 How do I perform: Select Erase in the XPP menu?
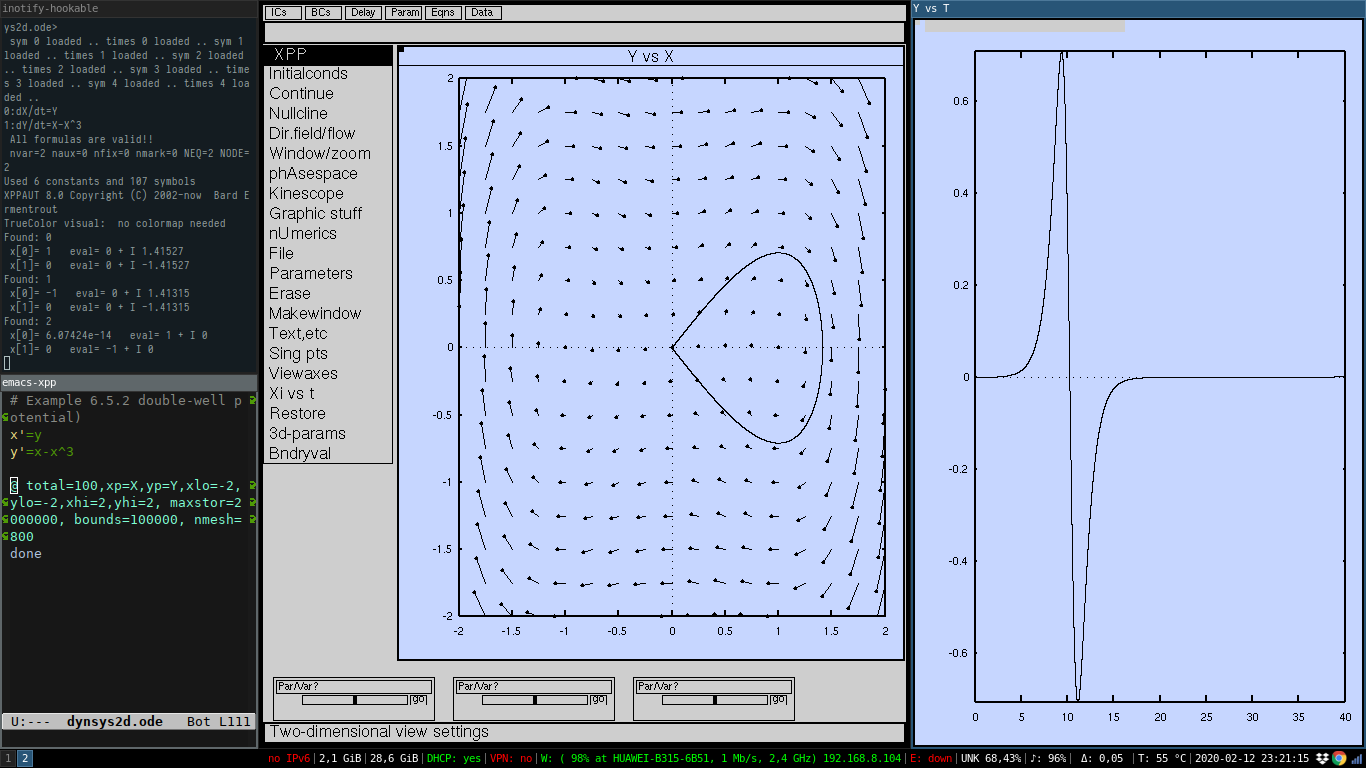(x=328, y=294)
